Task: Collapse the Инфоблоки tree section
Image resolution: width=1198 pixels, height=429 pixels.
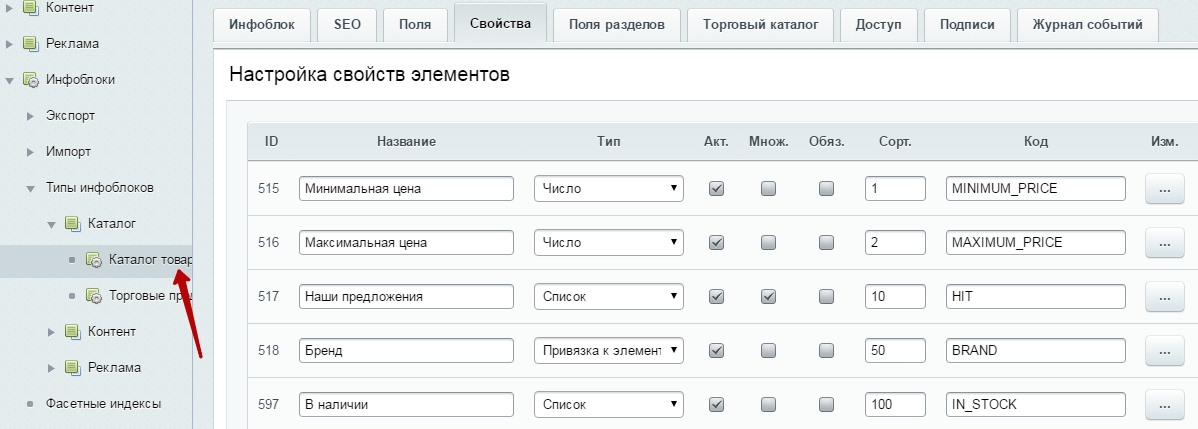Action: point(10,80)
